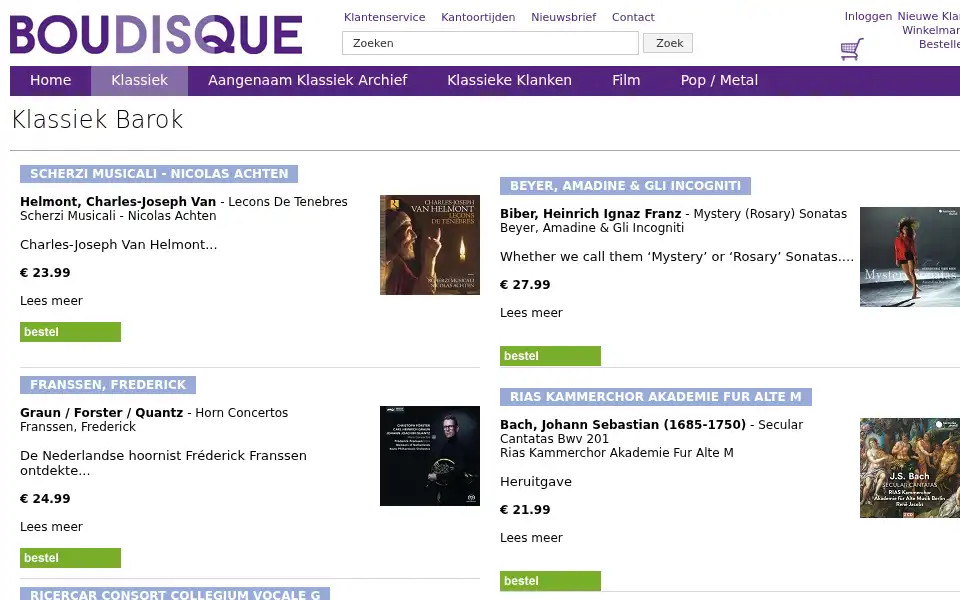This screenshot has height=600, width=960.
Task: Order Mystery Sonatas with bestel button
Action: coord(550,356)
